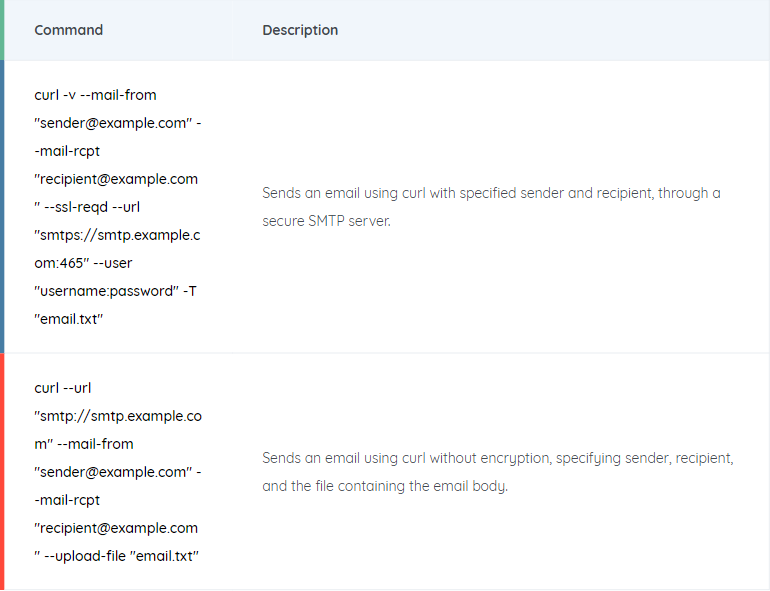Click the "curl --url" line in the second row
This screenshot has height=591, width=770.
tap(63, 388)
